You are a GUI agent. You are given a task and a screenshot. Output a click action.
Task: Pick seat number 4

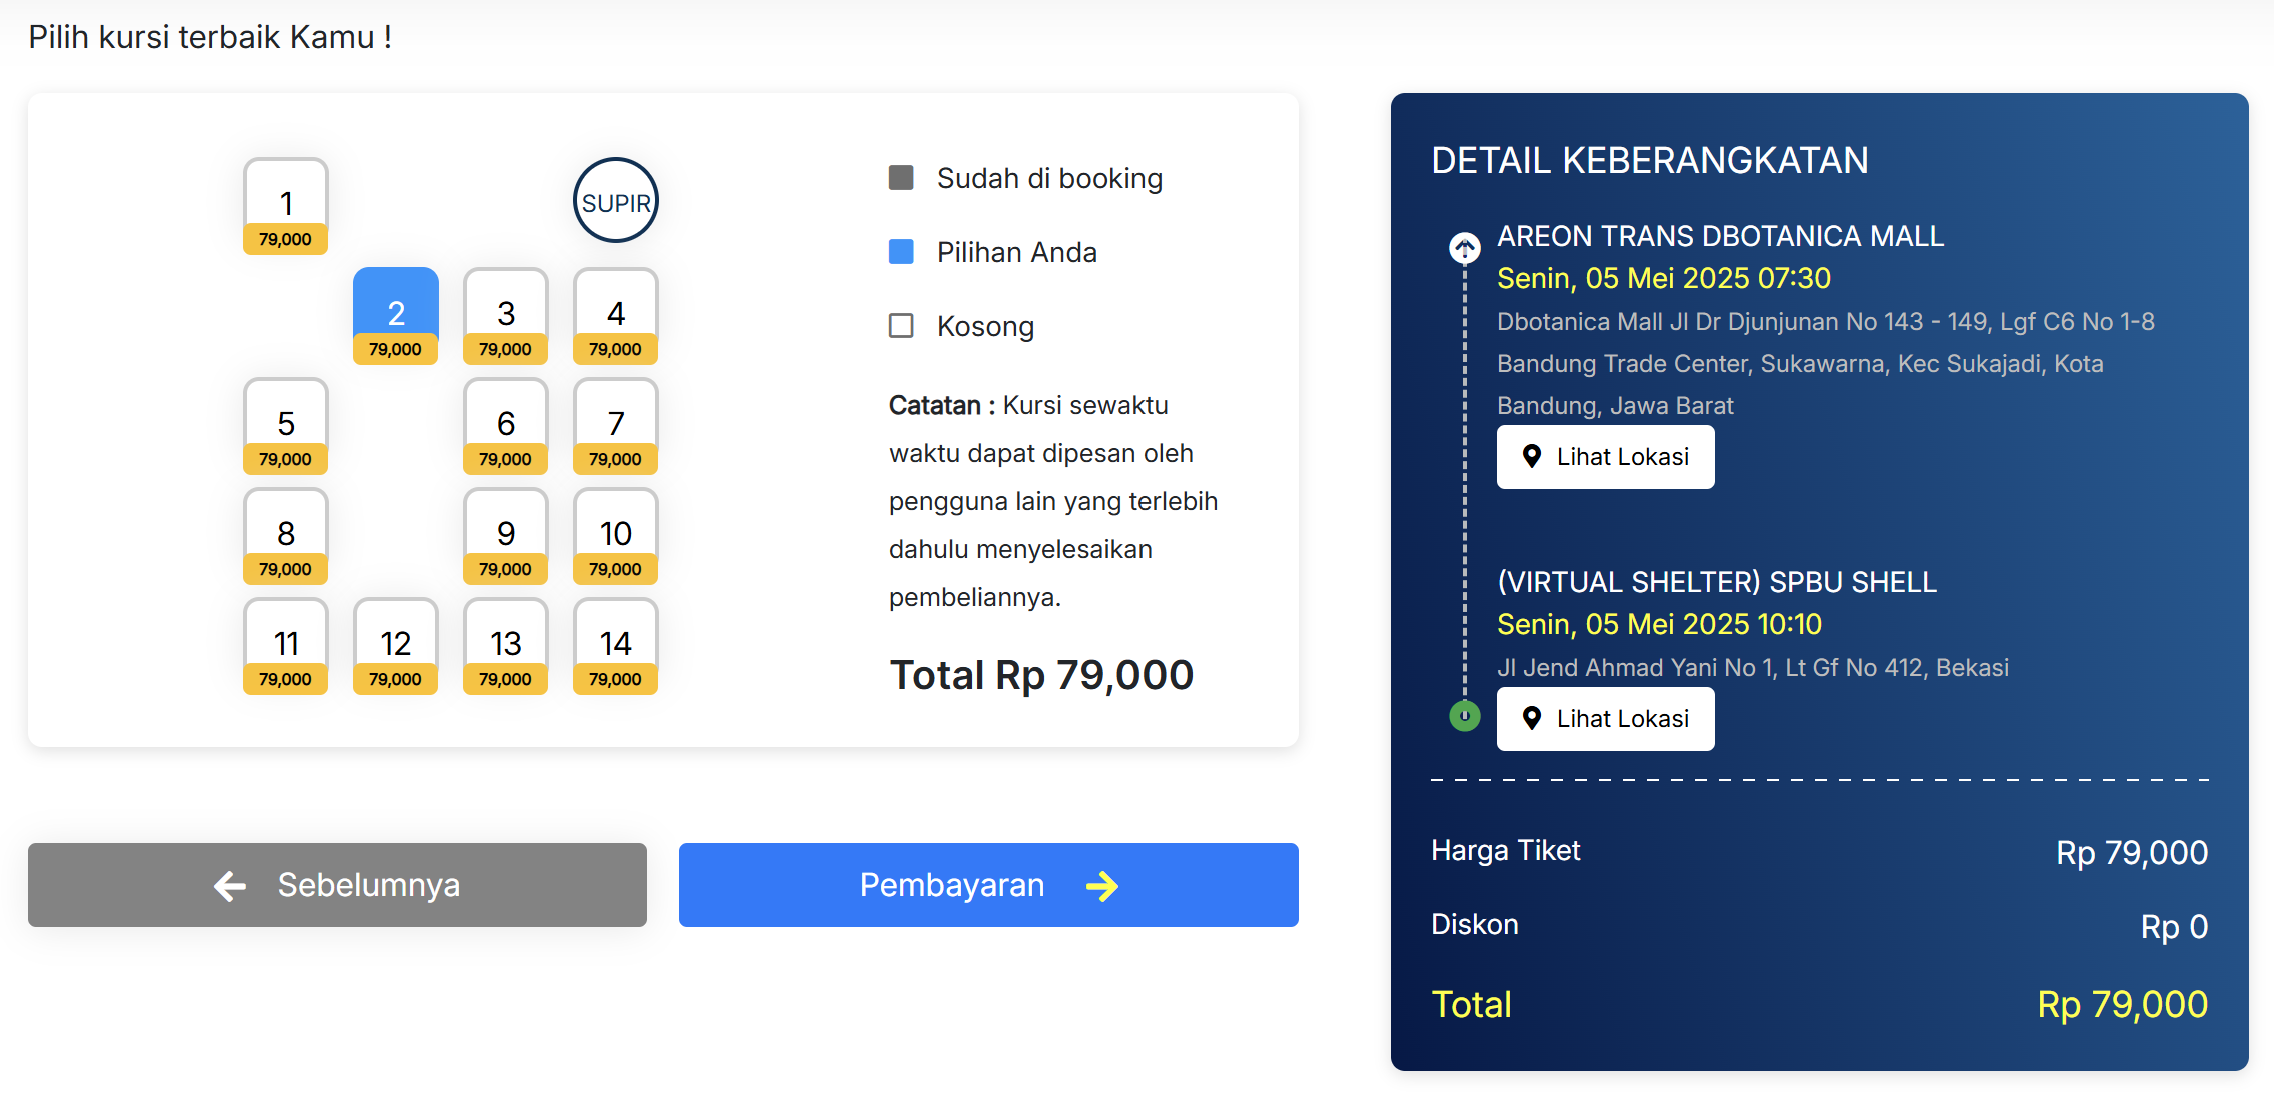pyautogui.click(x=616, y=316)
